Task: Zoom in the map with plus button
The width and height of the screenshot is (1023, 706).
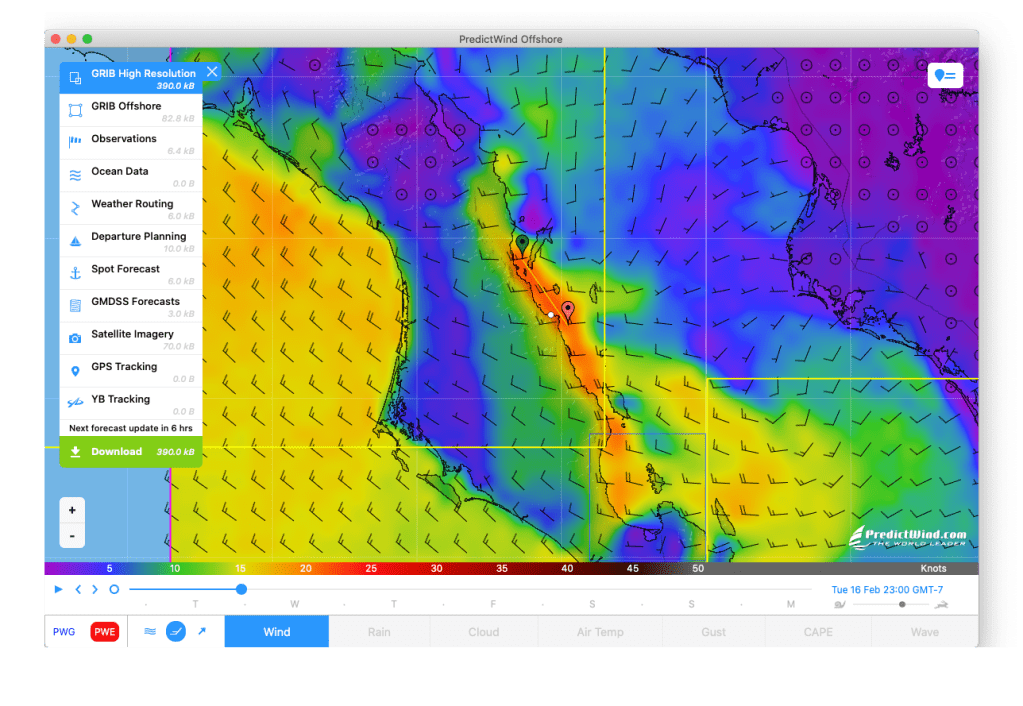Action: pos(72,510)
